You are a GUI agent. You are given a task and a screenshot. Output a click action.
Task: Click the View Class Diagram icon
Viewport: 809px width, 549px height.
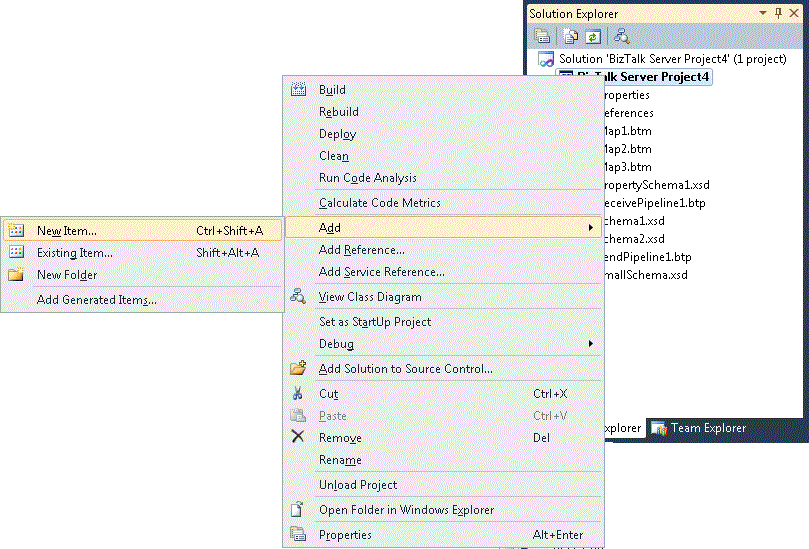coord(298,296)
